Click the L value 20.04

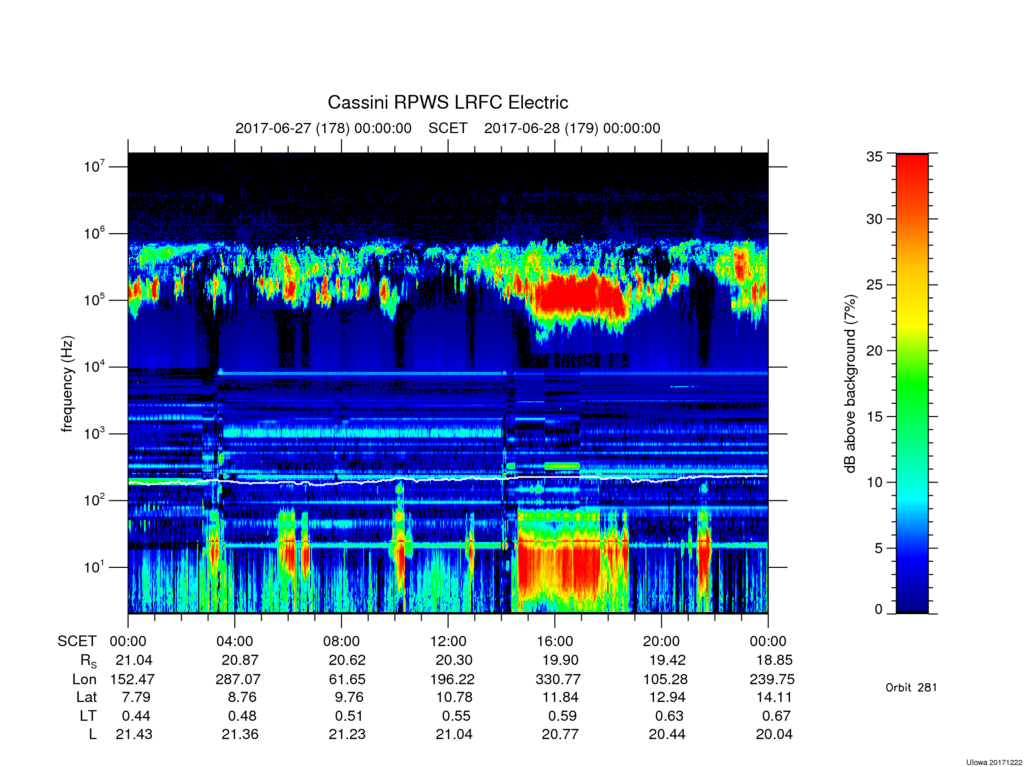click(x=774, y=734)
